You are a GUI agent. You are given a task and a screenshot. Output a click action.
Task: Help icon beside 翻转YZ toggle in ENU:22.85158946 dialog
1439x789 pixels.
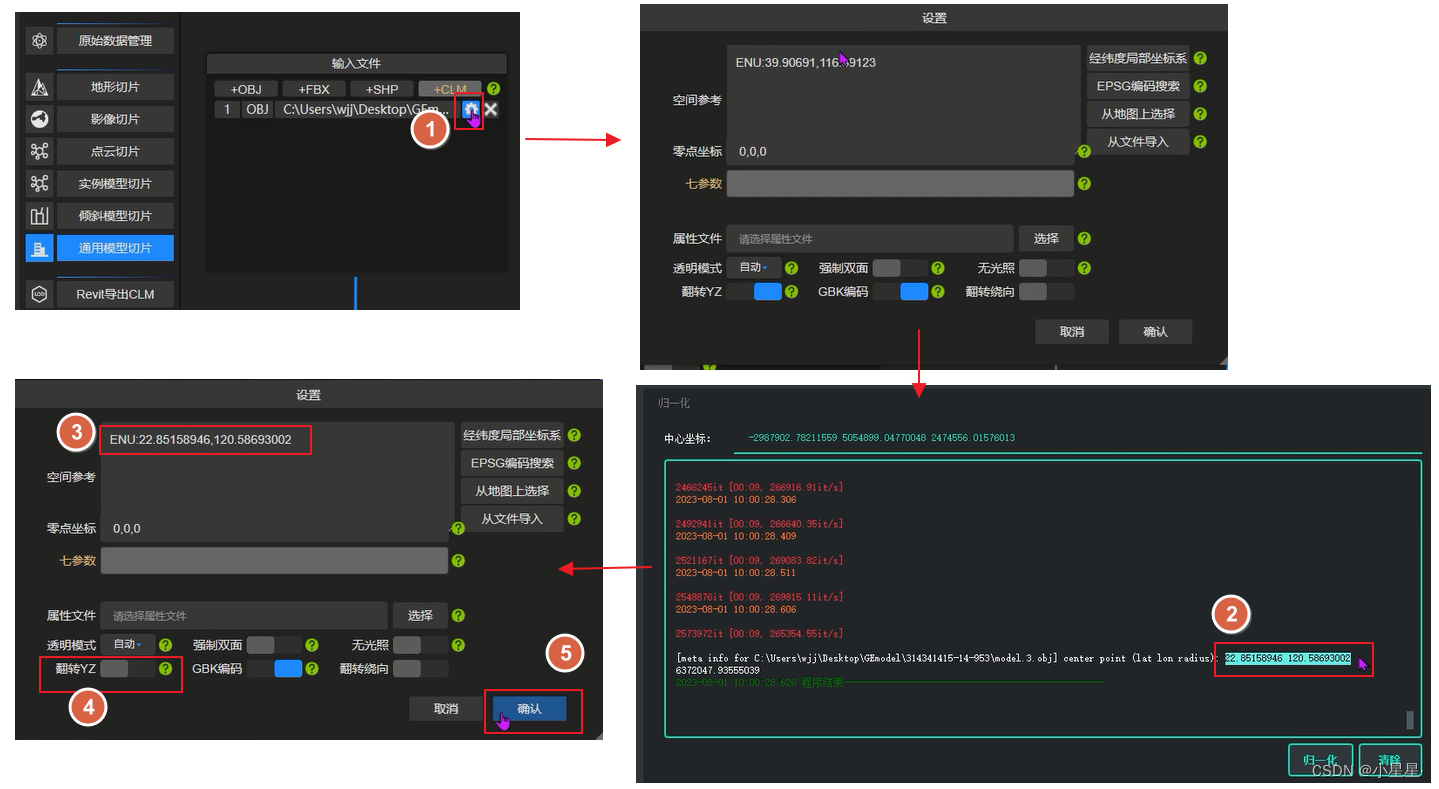pyautogui.click(x=166, y=669)
